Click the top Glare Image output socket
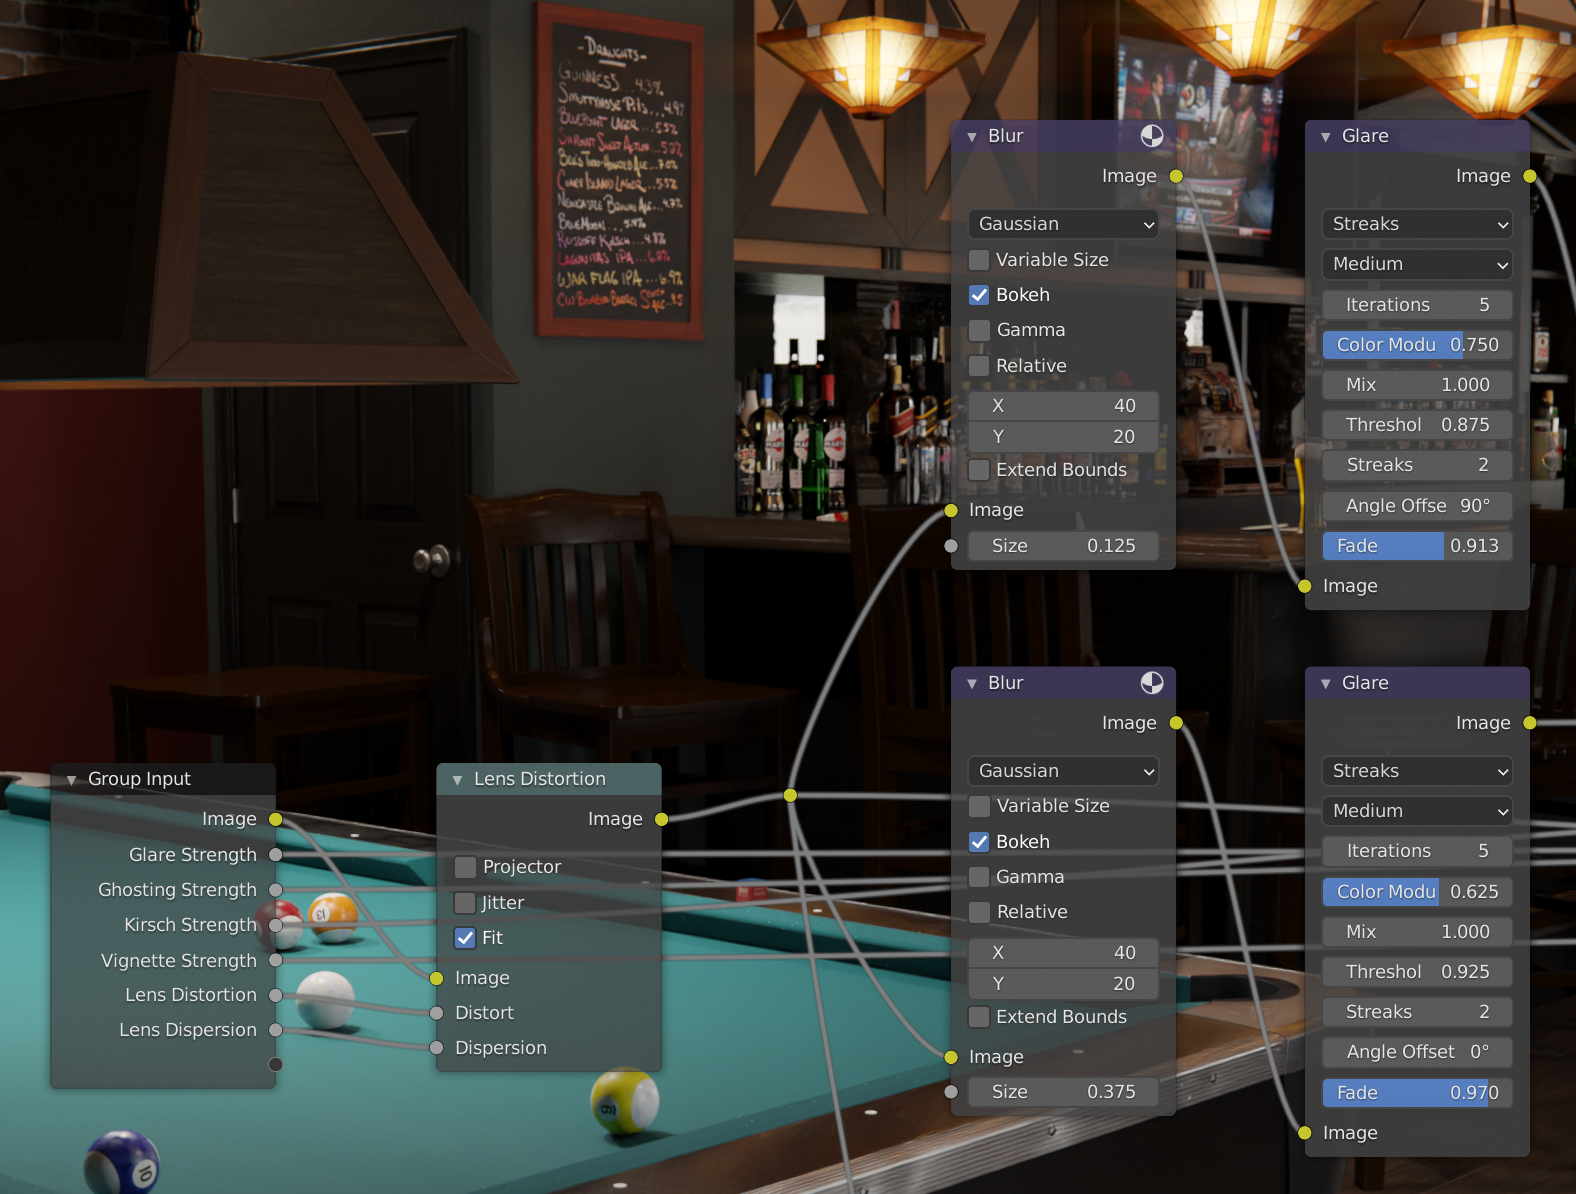 coord(1530,176)
